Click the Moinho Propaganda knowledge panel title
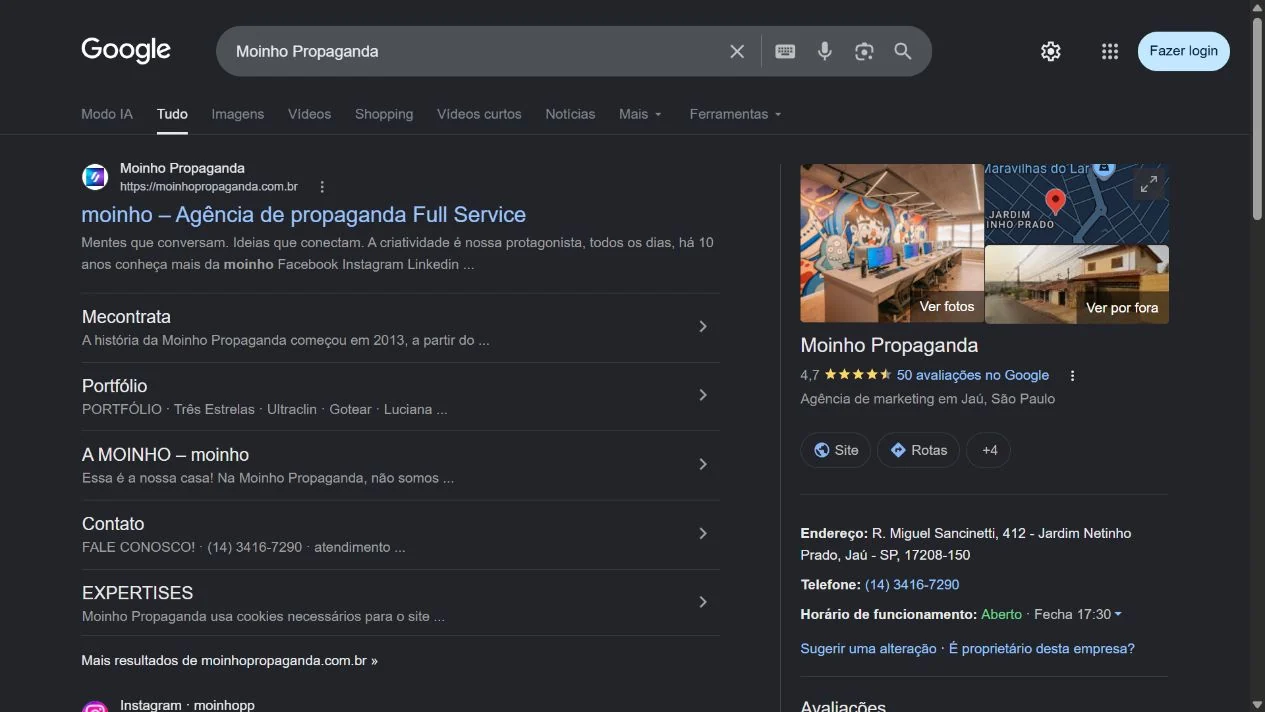Image resolution: width=1265 pixels, height=712 pixels. coord(889,346)
